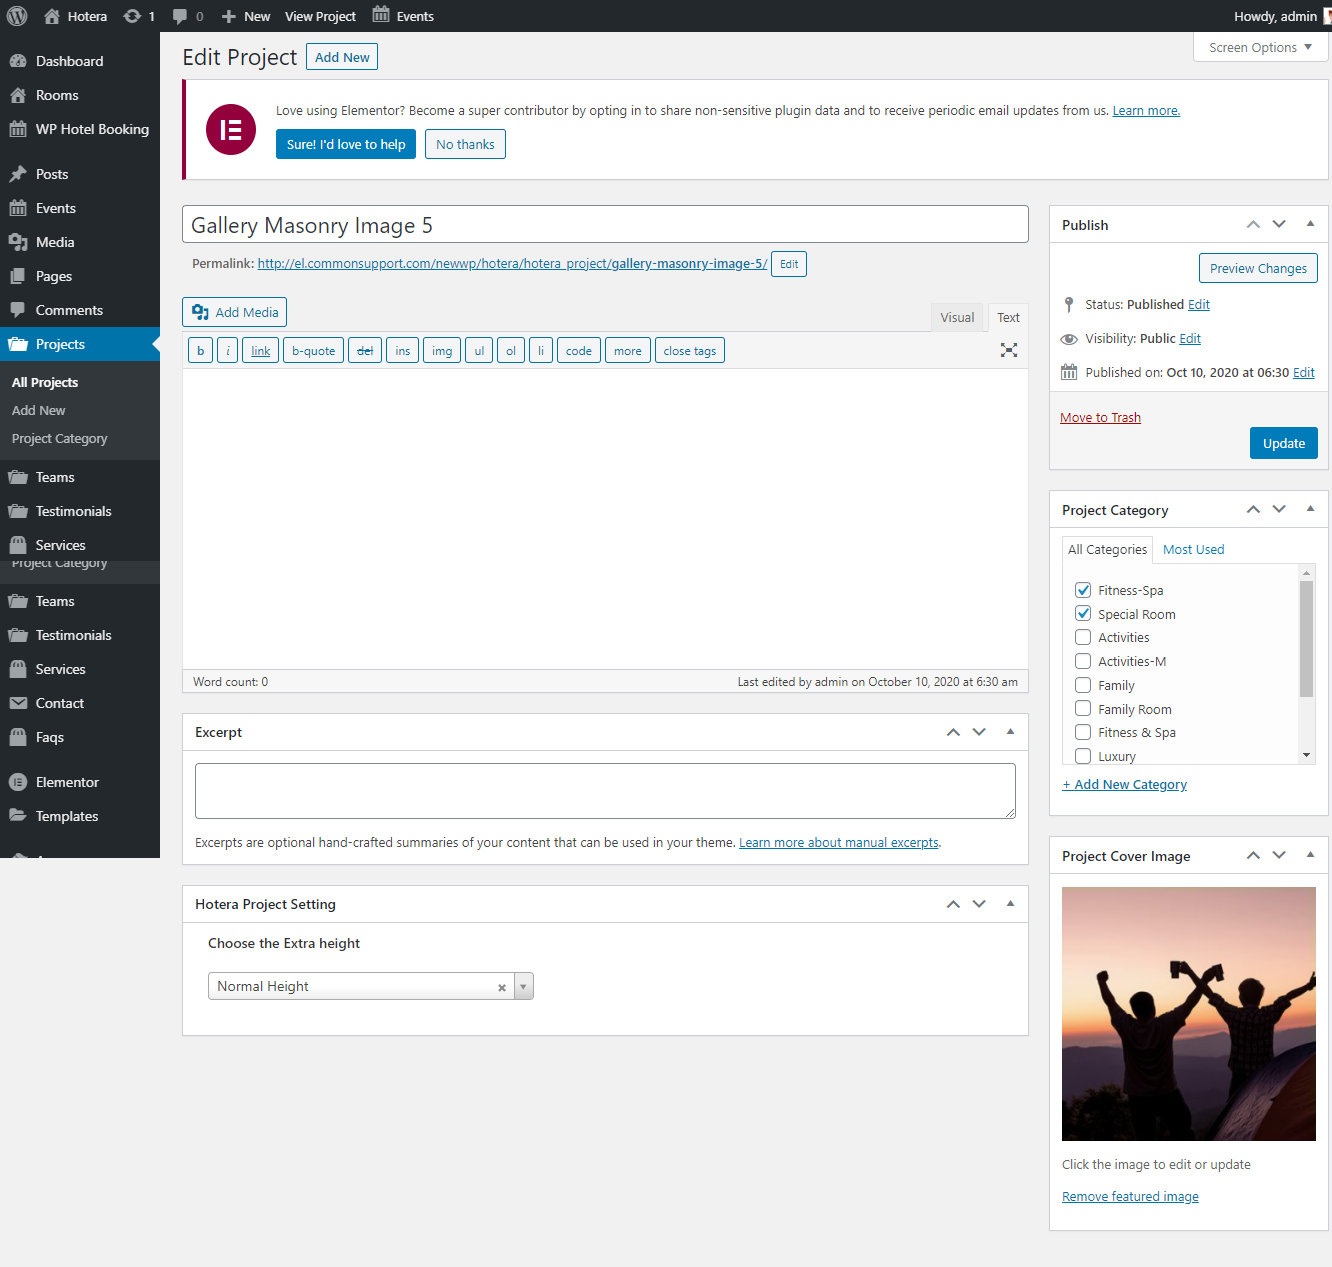Image resolution: width=1332 pixels, height=1267 pixels.
Task: Open Dashboard from the sidebar icon
Action: (x=18, y=61)
